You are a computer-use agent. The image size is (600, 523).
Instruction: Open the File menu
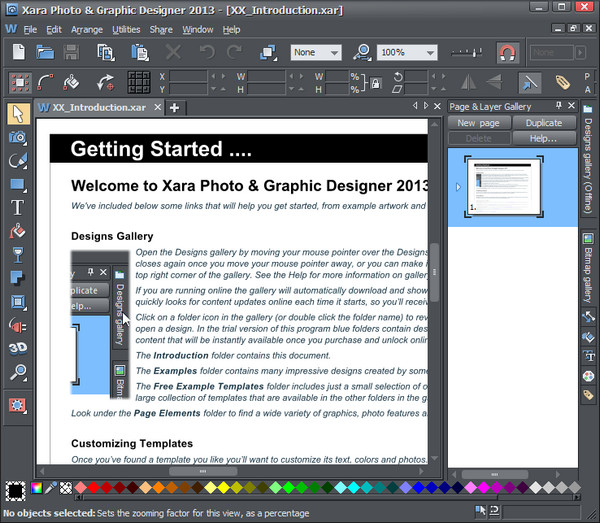30,29
